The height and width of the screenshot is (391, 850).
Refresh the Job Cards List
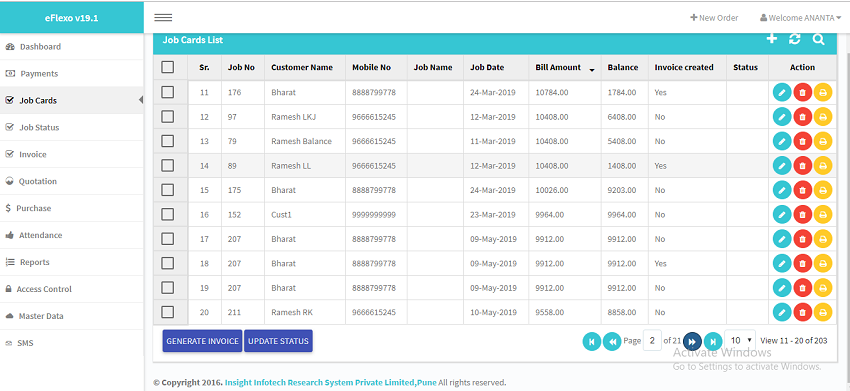point(795,39)
